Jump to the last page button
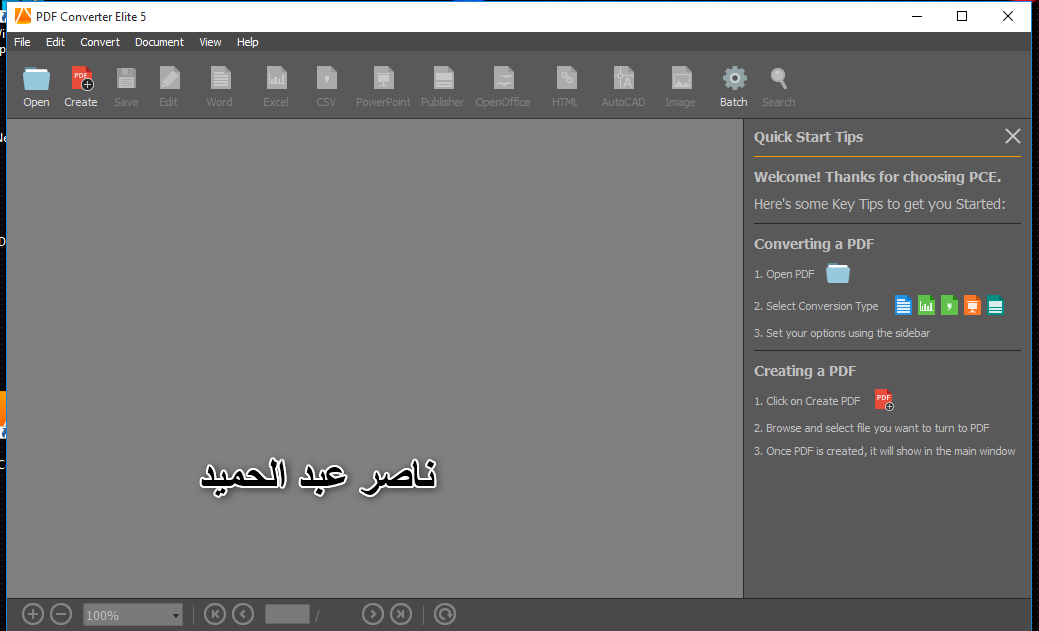The image size is (1039, 631). point(401,614)
